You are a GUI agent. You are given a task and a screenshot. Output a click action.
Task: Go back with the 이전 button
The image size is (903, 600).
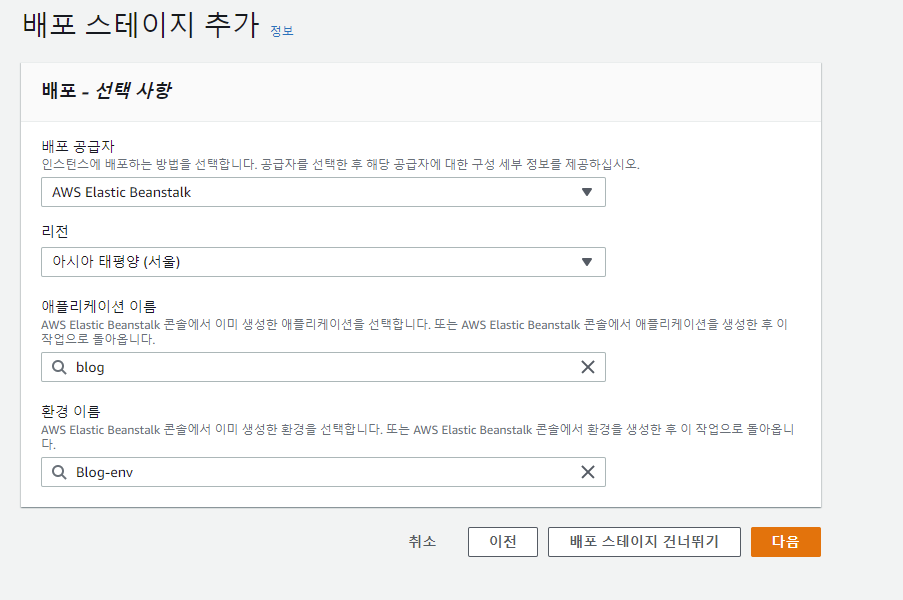[503, 542]
